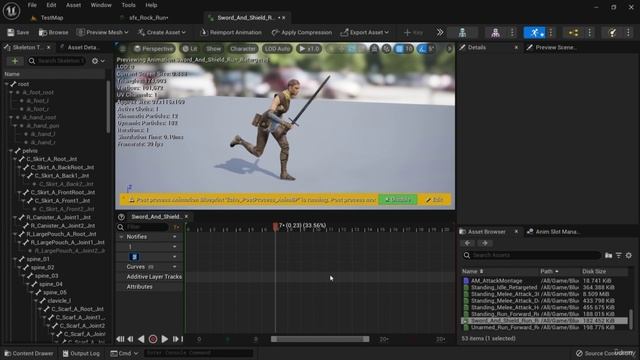This screenshot has height=360, width=640.
Task: Click the red timeline playhead marker
Action: tap(276, 226)
